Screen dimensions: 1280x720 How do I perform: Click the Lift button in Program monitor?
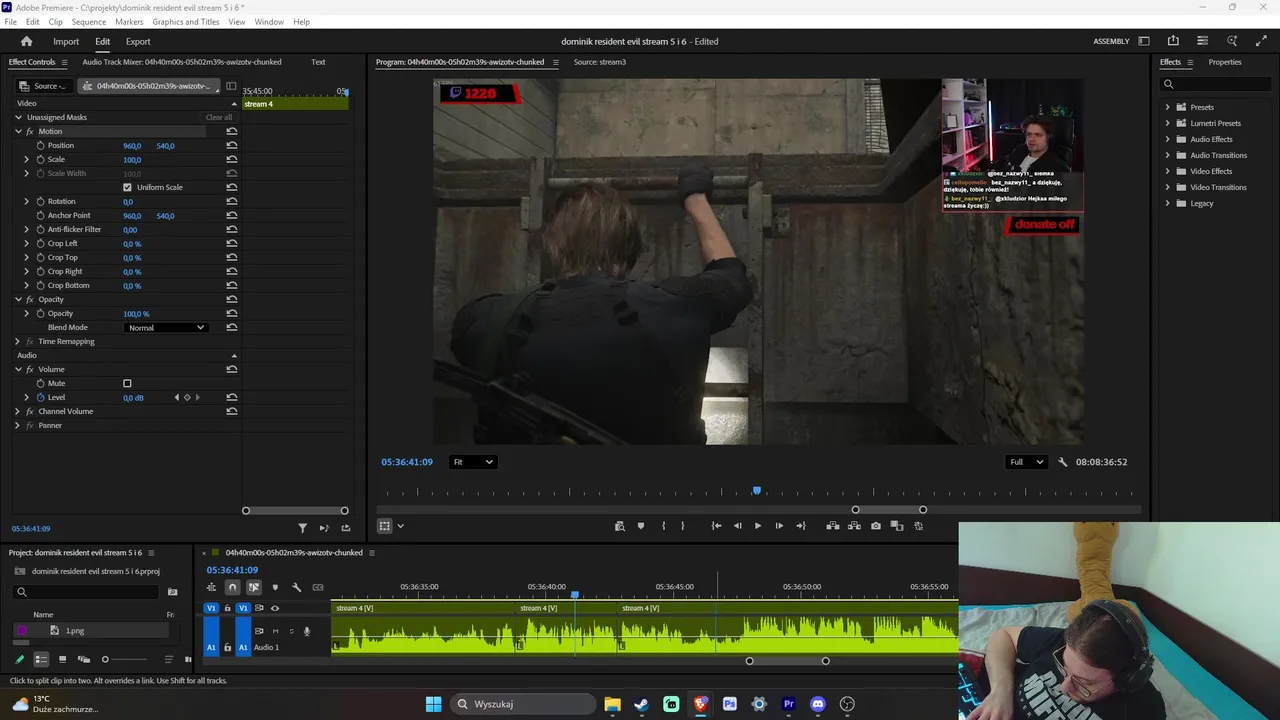[x=832, y=526]
